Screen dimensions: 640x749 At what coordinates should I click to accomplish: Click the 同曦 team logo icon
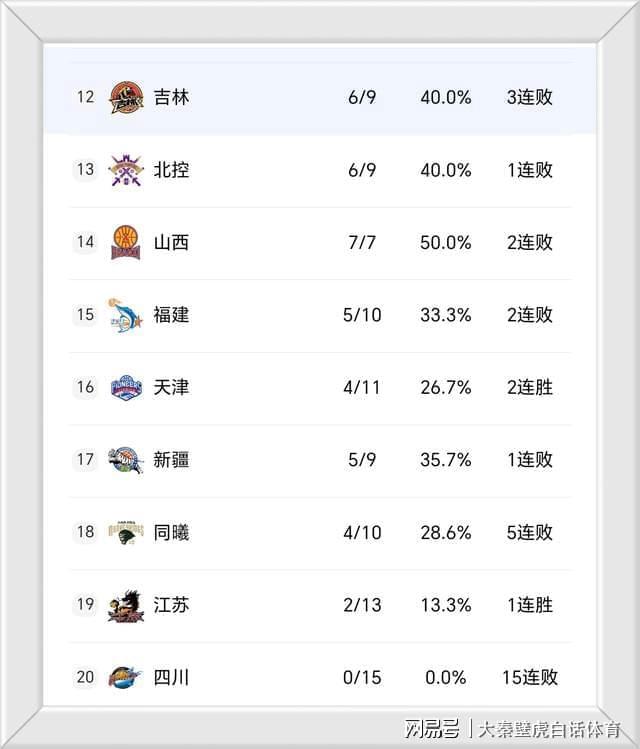point(126,532)
